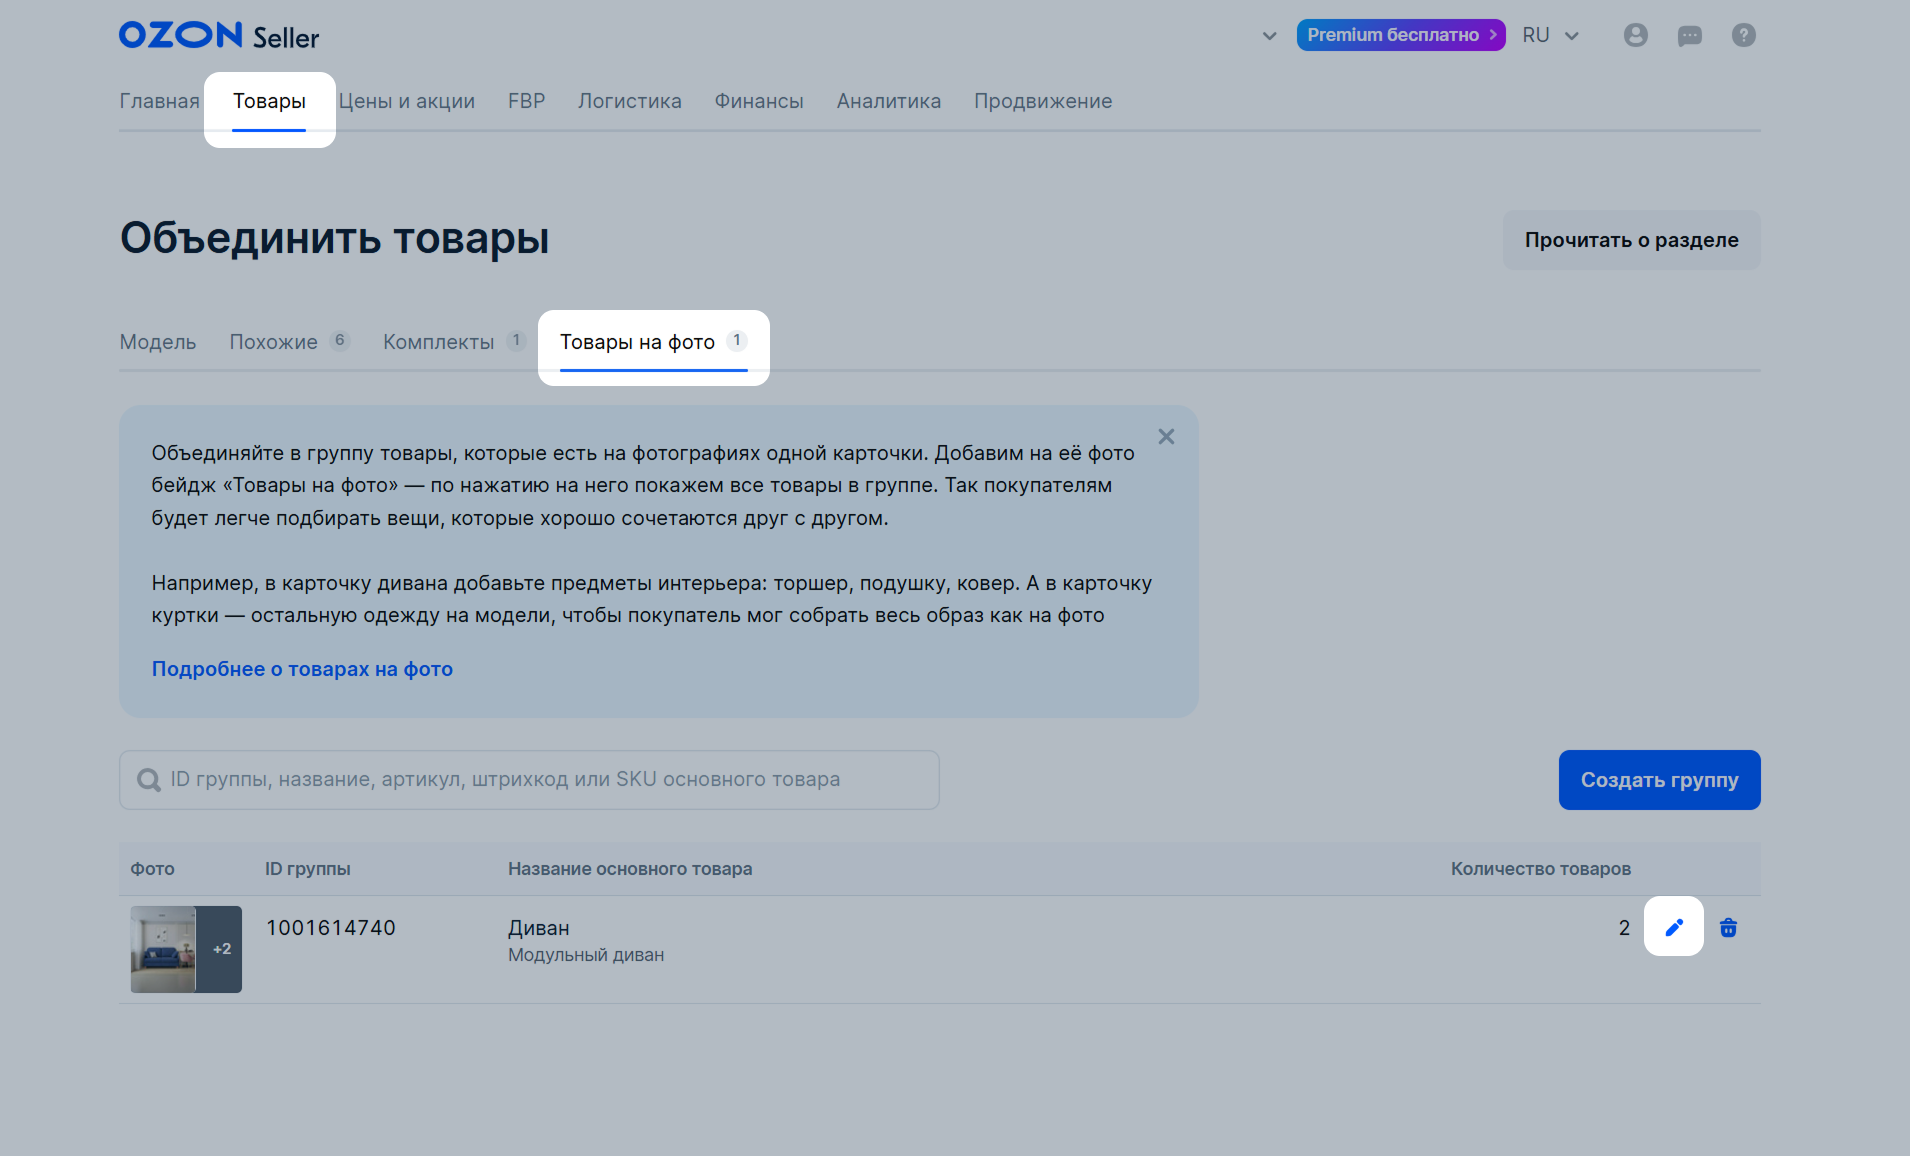This screenshot has height=1156, width=1910.
Task: Expand the account dropdown chevron before Premium
Action: [1269, 36]
